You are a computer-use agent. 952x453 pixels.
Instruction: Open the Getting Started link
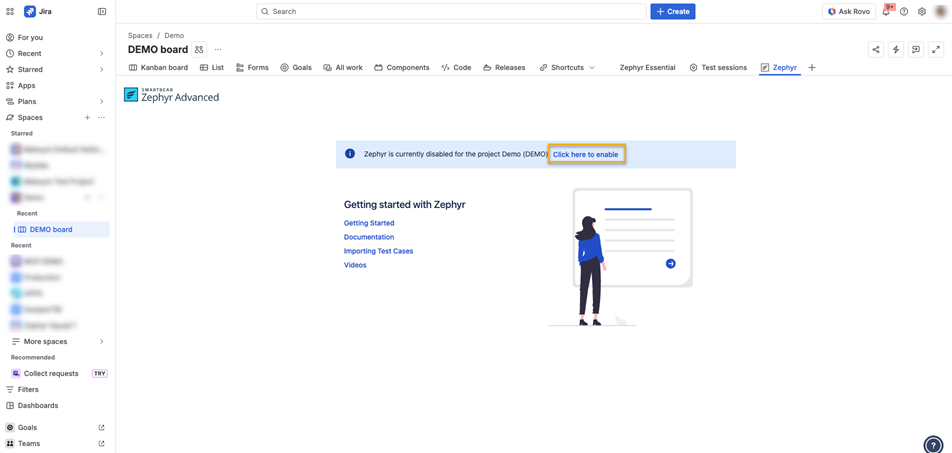coord(369,223)
